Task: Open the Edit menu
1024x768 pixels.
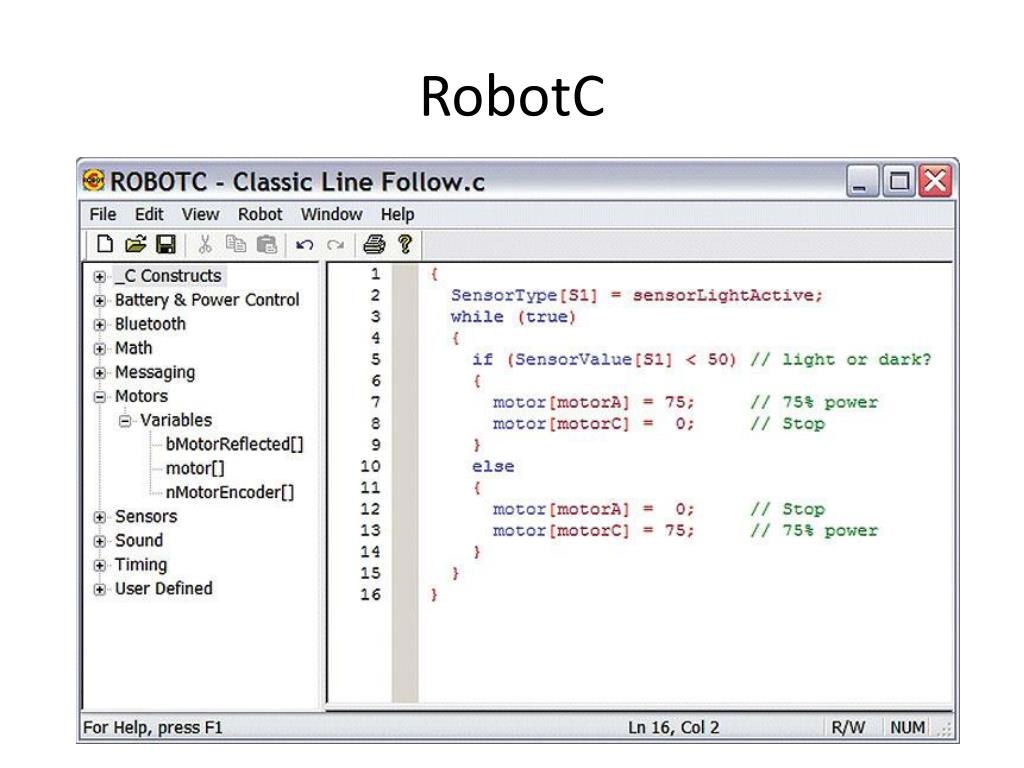Action: point(149,214)
